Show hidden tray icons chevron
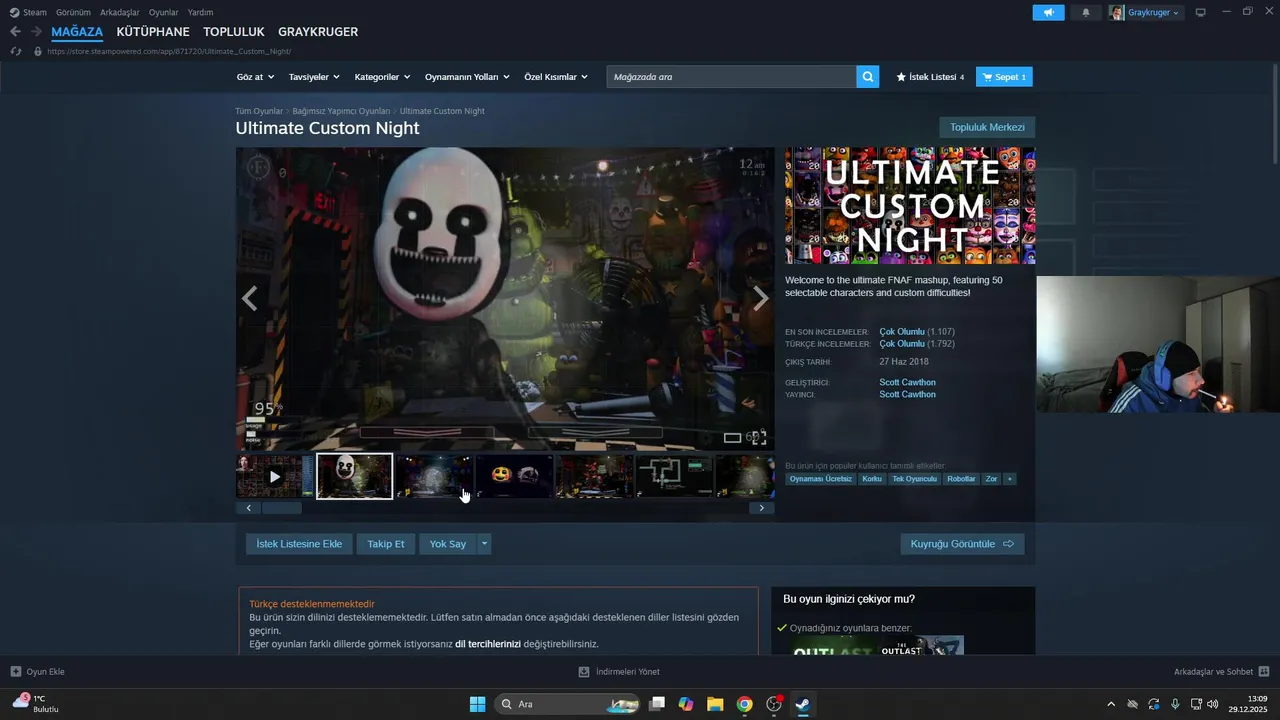Image resolution: width=1280 pixels, height=720 pixels. (x=1111, y=704)
